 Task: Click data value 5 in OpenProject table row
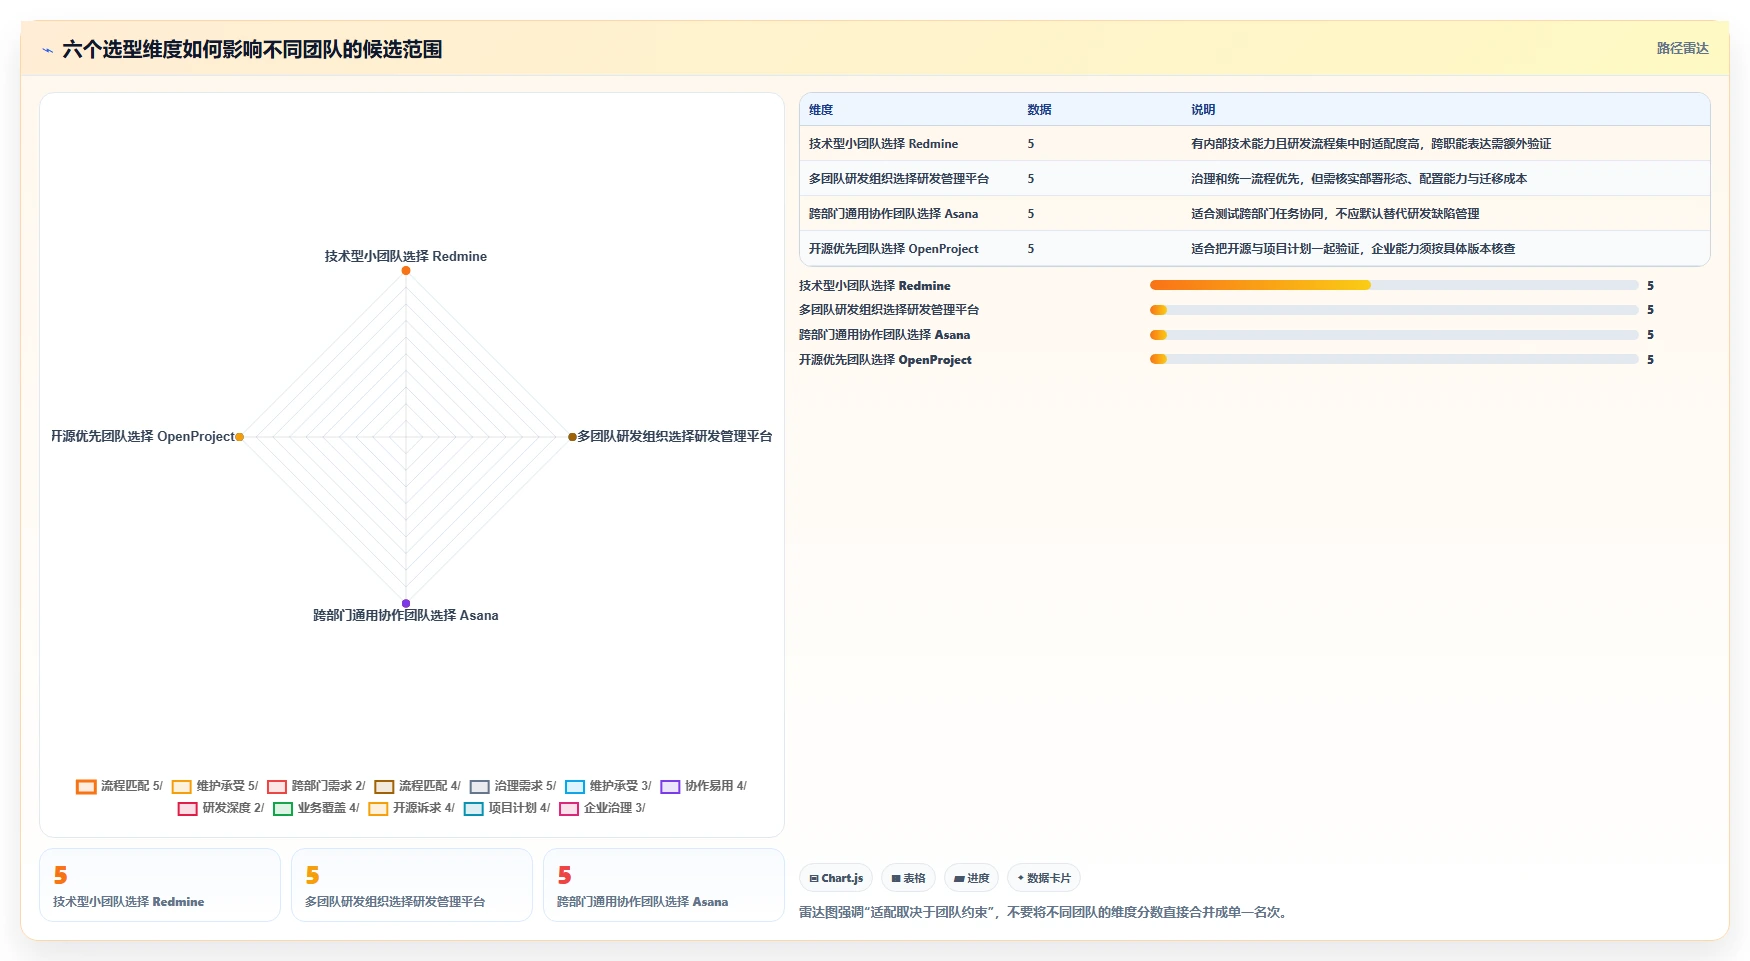point(1031,249)
